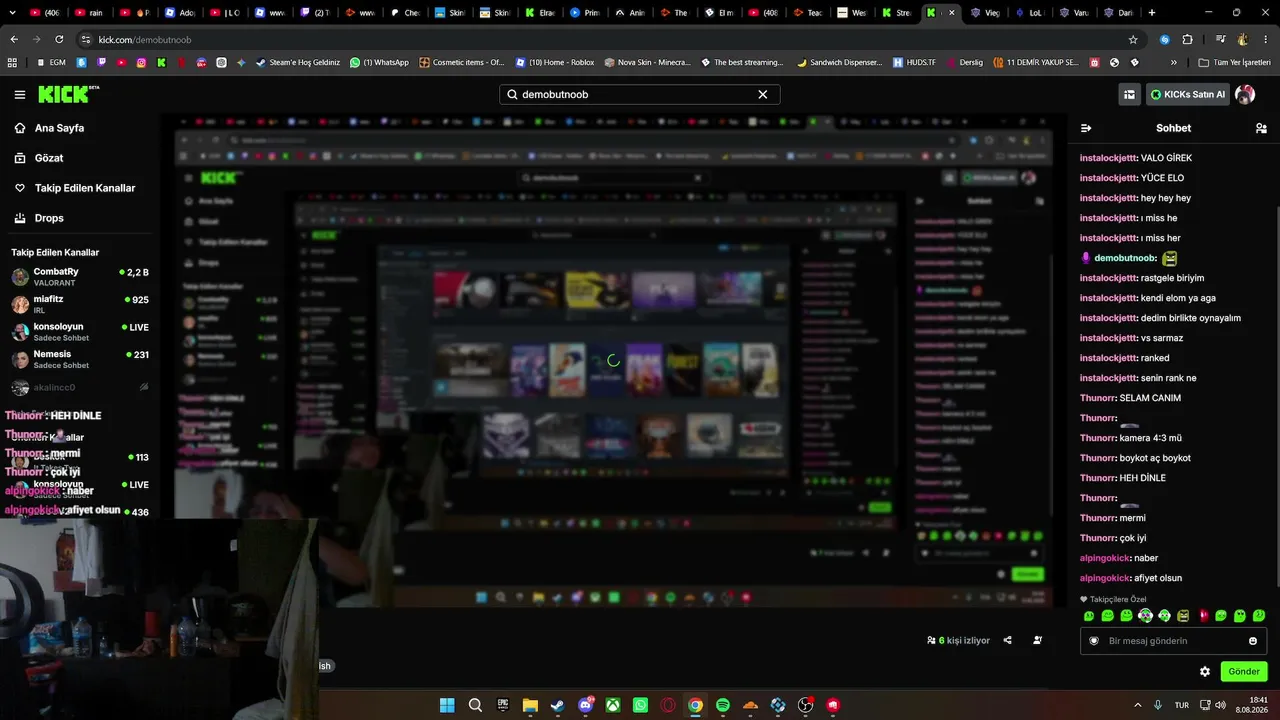Open a new browser tab
The image size is (1280, 720).
click(x=1152, y=13)
